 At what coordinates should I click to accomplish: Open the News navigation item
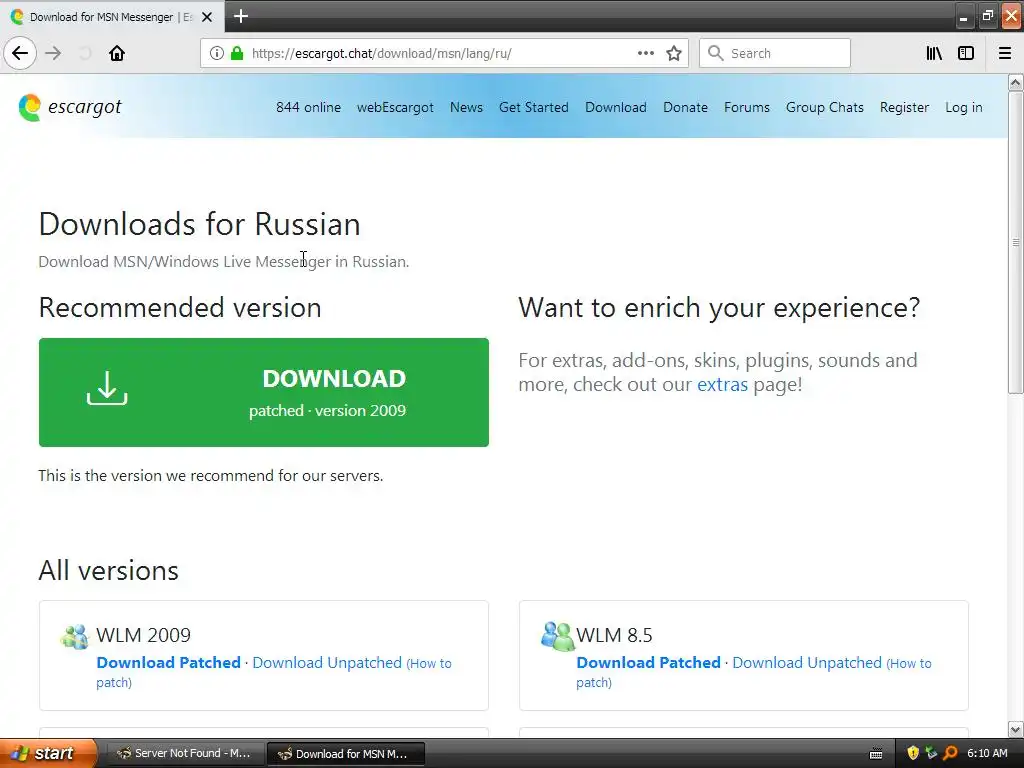pyautogui.click(x=466, y=107)
